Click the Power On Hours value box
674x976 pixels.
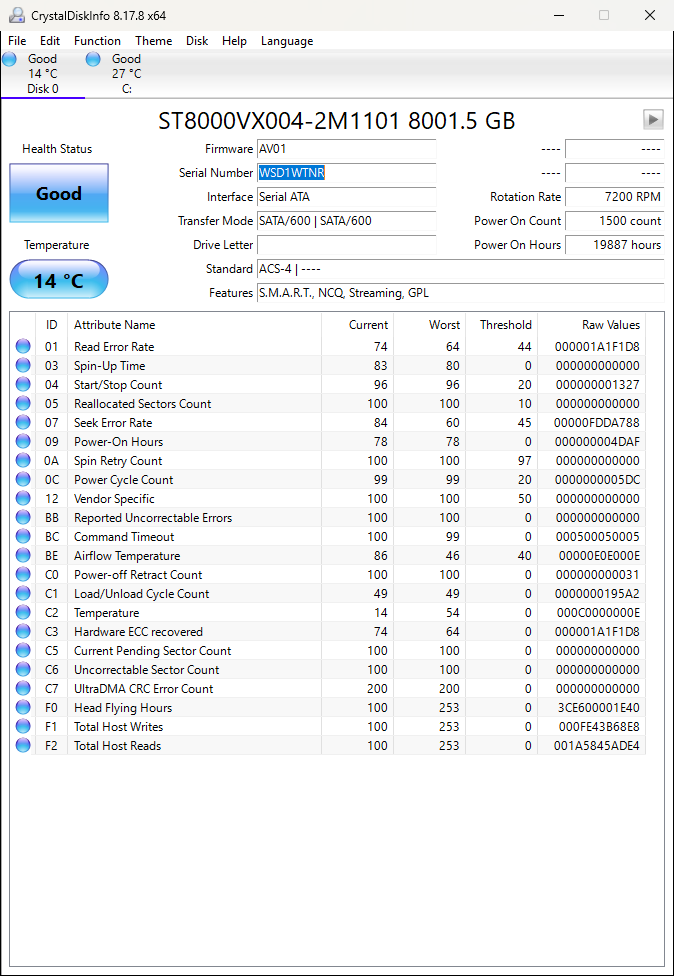point(614,245)
